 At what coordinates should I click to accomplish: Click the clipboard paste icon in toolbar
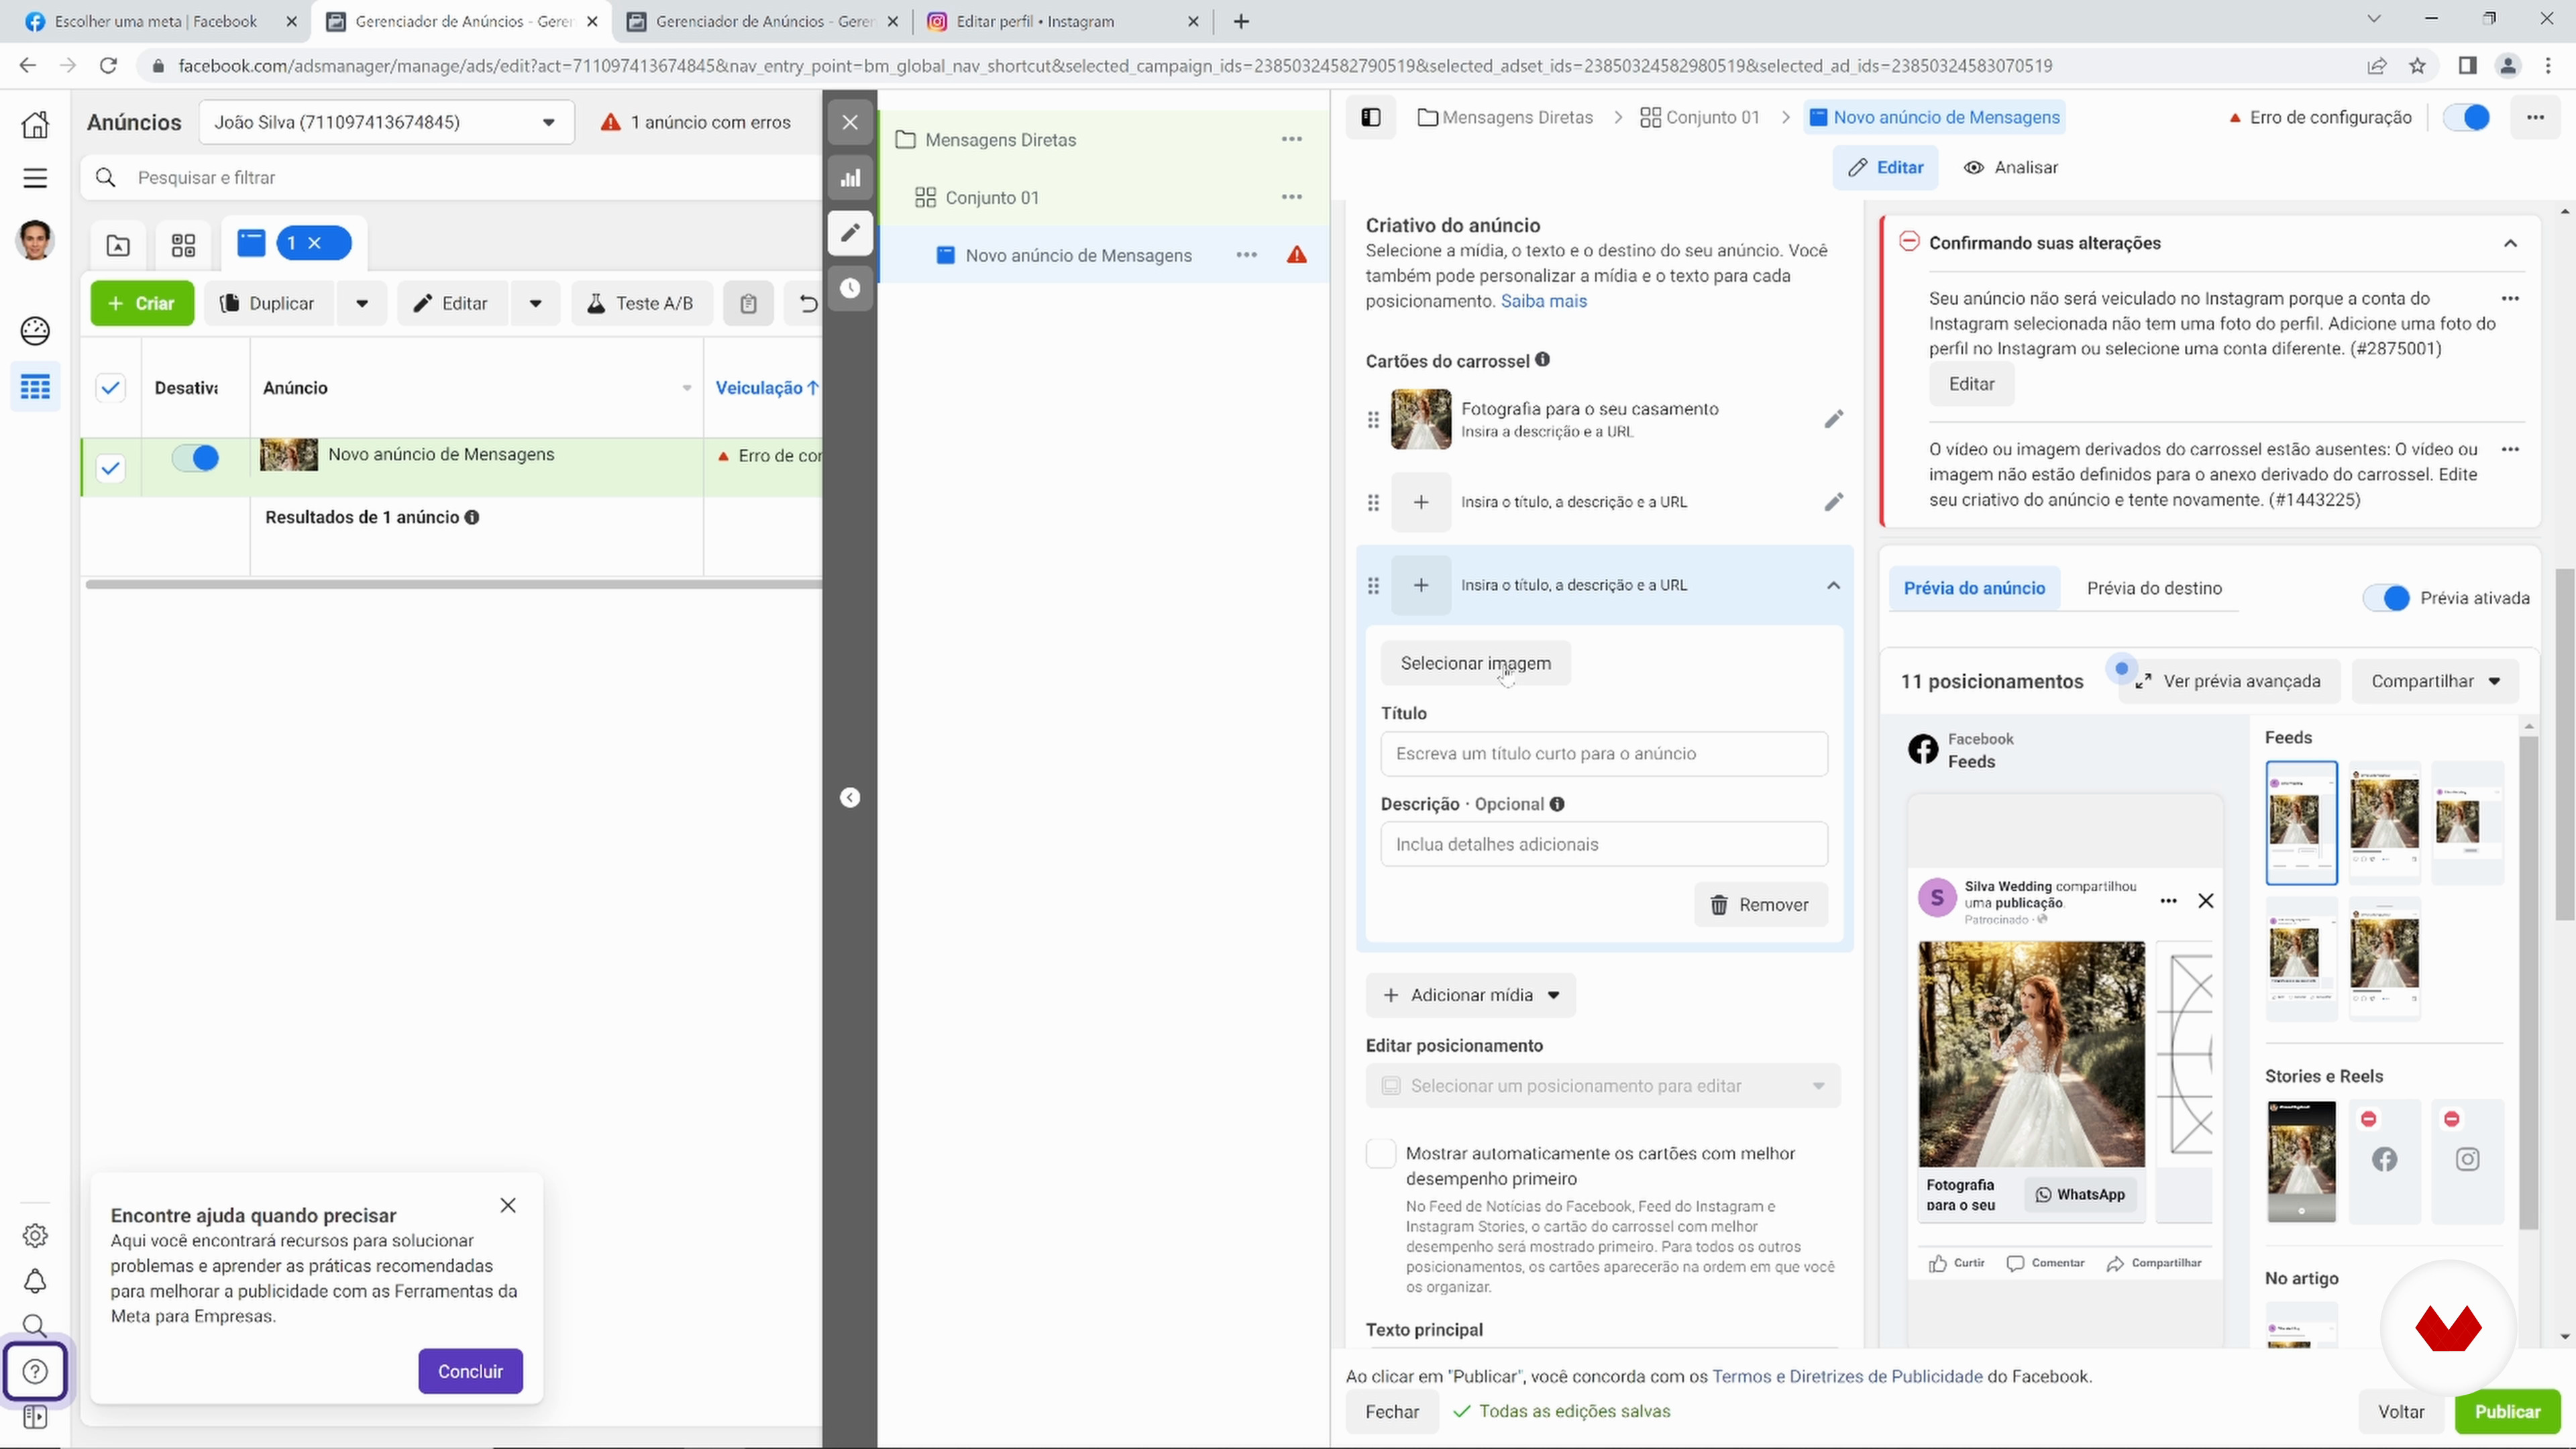pos(748,304)
